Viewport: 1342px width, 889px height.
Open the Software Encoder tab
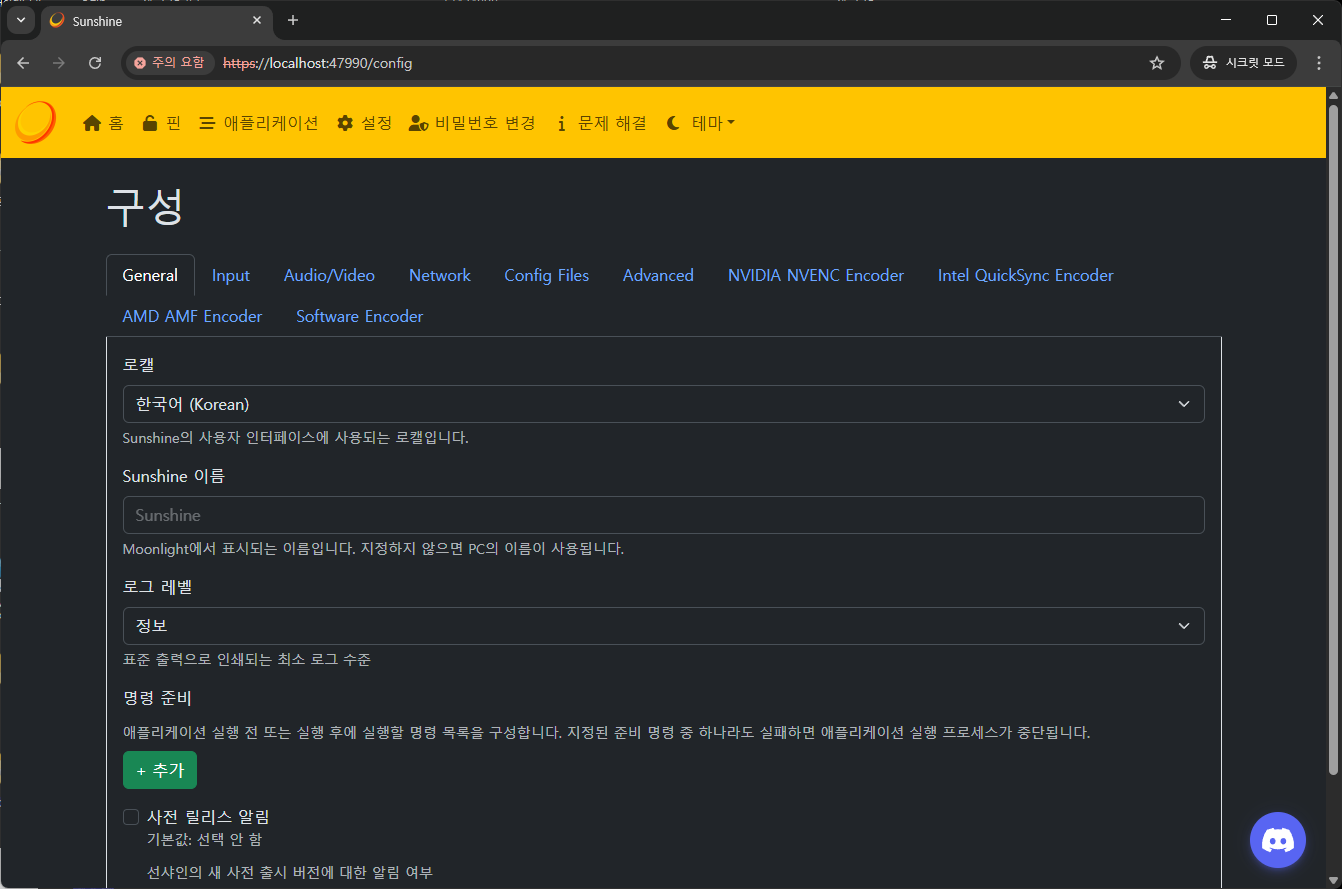tap(360, 316)
